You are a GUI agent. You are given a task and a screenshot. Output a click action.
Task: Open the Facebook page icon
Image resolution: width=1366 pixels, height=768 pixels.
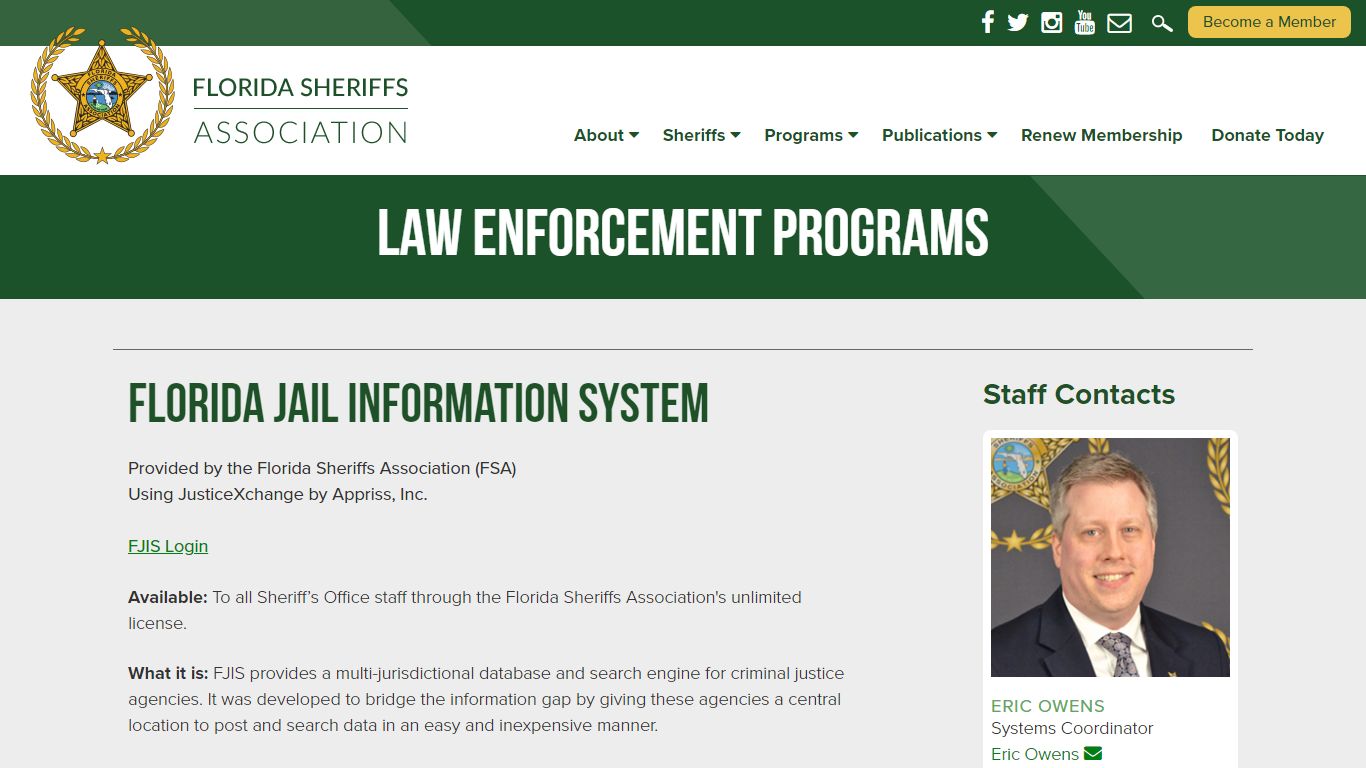pyautogui.click(x=988, y=22)
